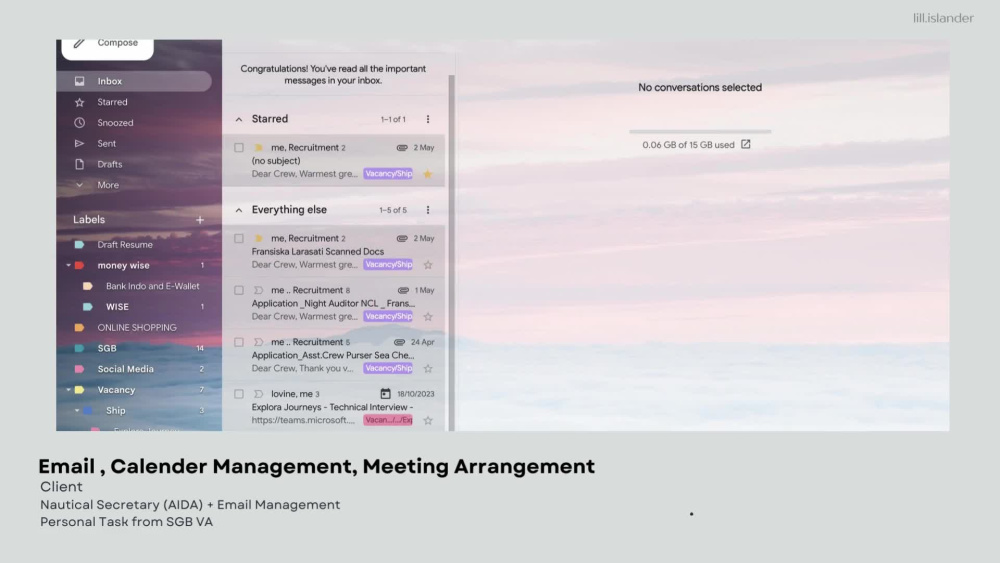Click the Social Media pink label icon
Image resolution: width=1000 pixels, height=563 pixels.
(x=79, y=369)
